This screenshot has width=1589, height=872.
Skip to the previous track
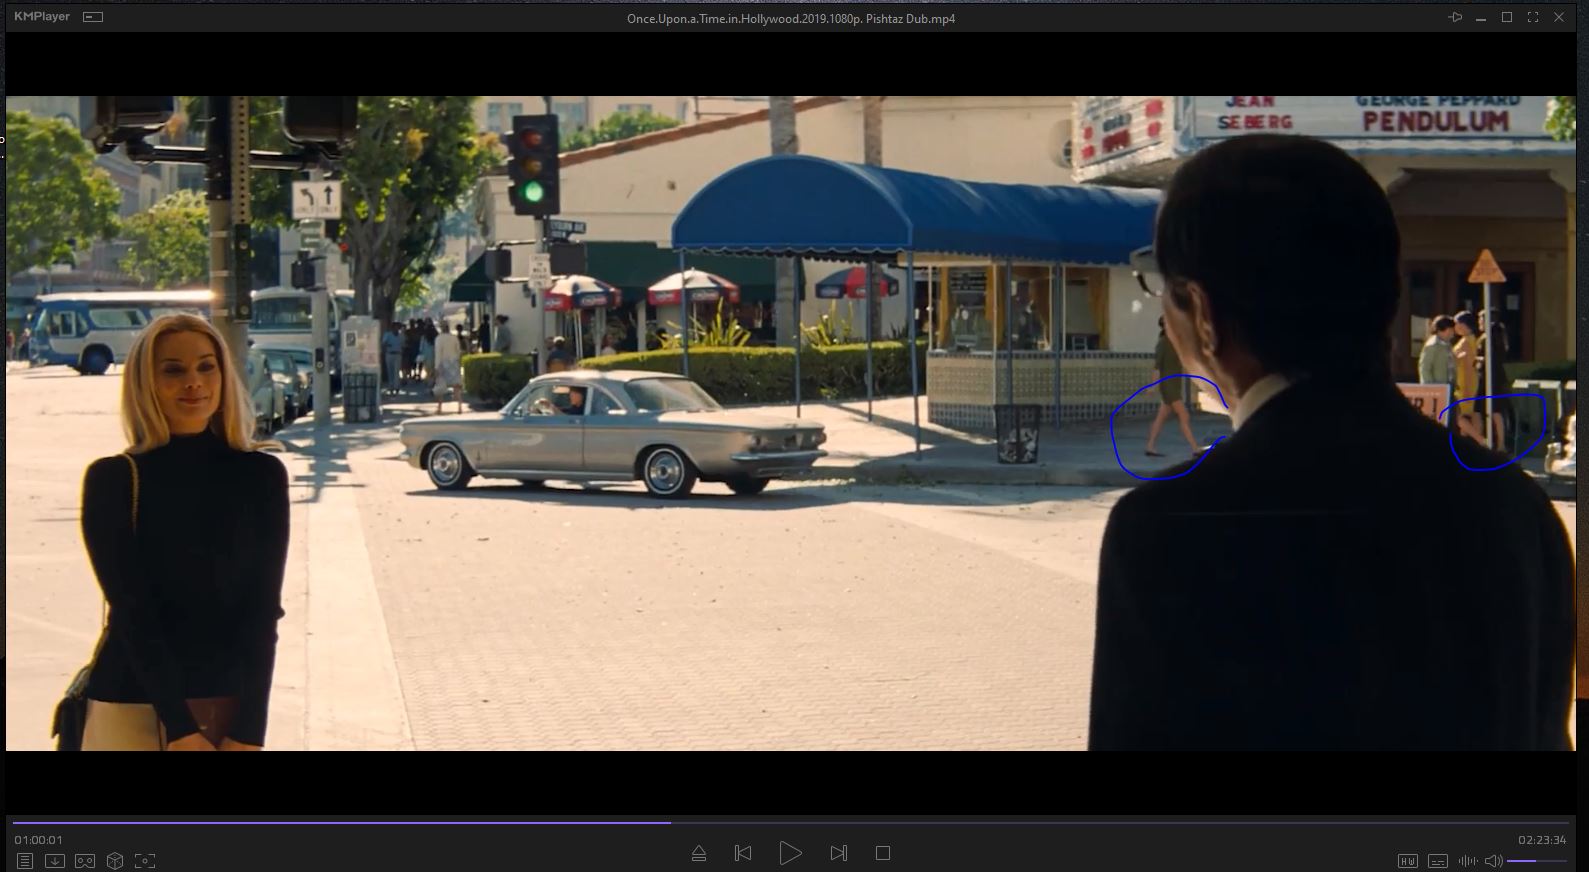pyautogui.click(x=743, y=853)
